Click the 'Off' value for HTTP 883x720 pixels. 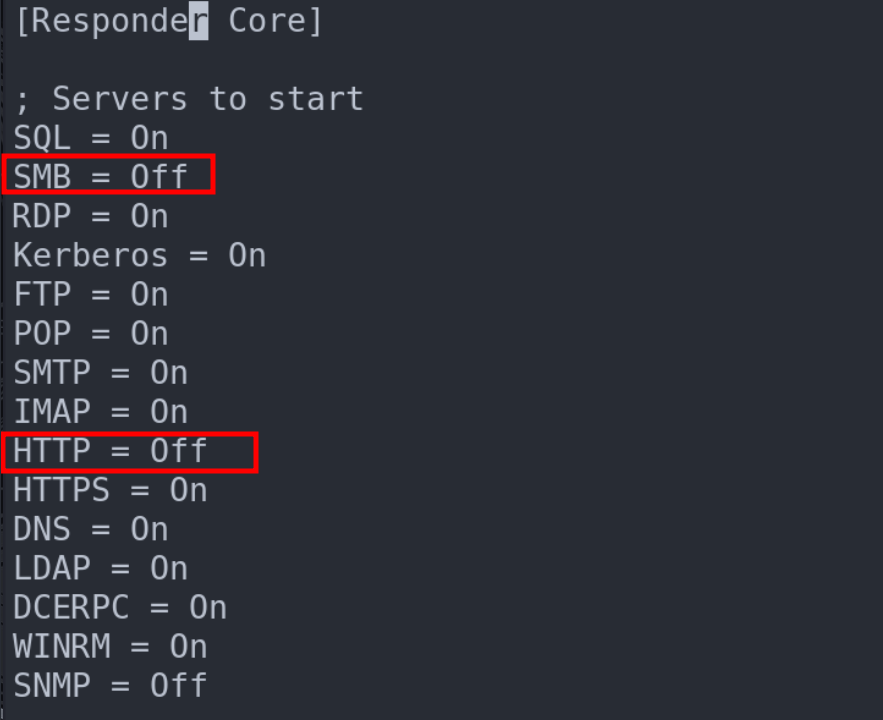pyautogui.click(x=179, y=451)
